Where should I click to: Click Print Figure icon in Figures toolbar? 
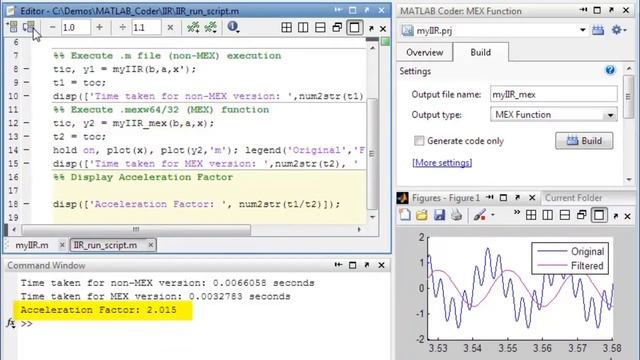pos(456,215)
